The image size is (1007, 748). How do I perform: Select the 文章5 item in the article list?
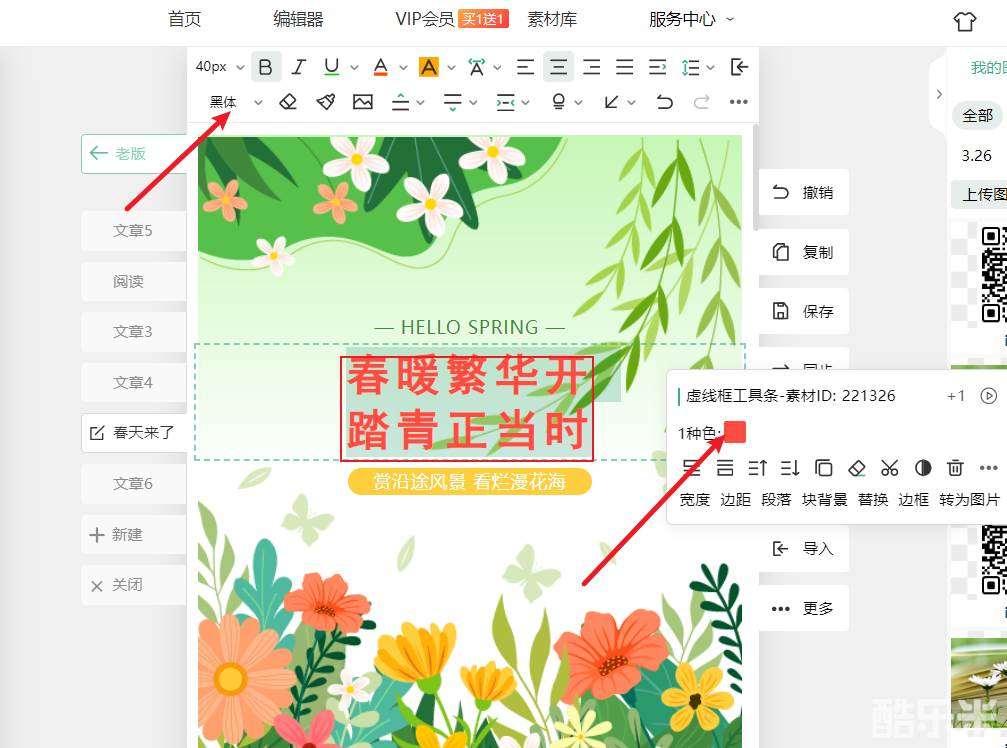point(132,231)
